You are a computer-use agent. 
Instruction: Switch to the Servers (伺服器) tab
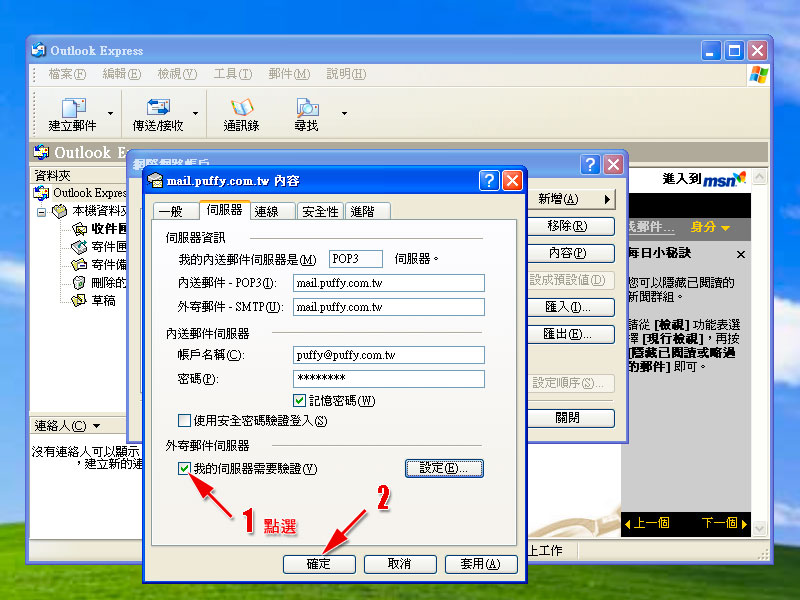[224, 210]
